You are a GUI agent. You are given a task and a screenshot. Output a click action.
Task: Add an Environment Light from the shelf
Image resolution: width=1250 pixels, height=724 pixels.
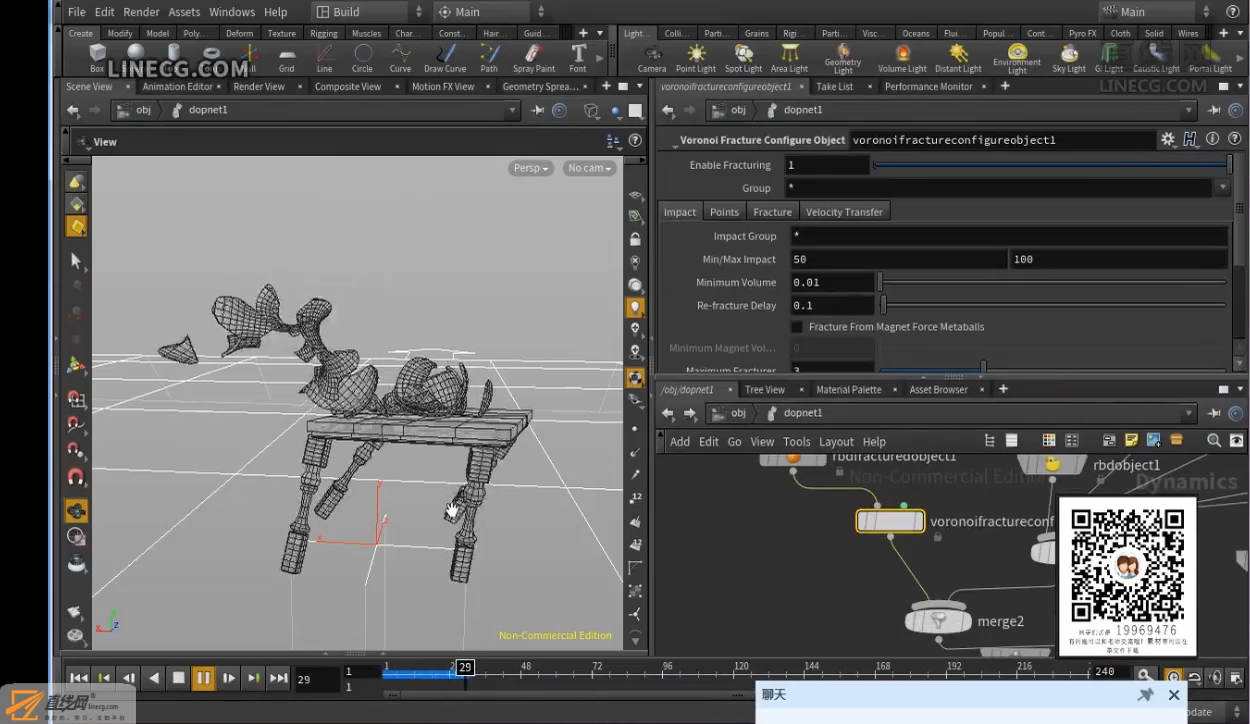(x=1017, y=59)
